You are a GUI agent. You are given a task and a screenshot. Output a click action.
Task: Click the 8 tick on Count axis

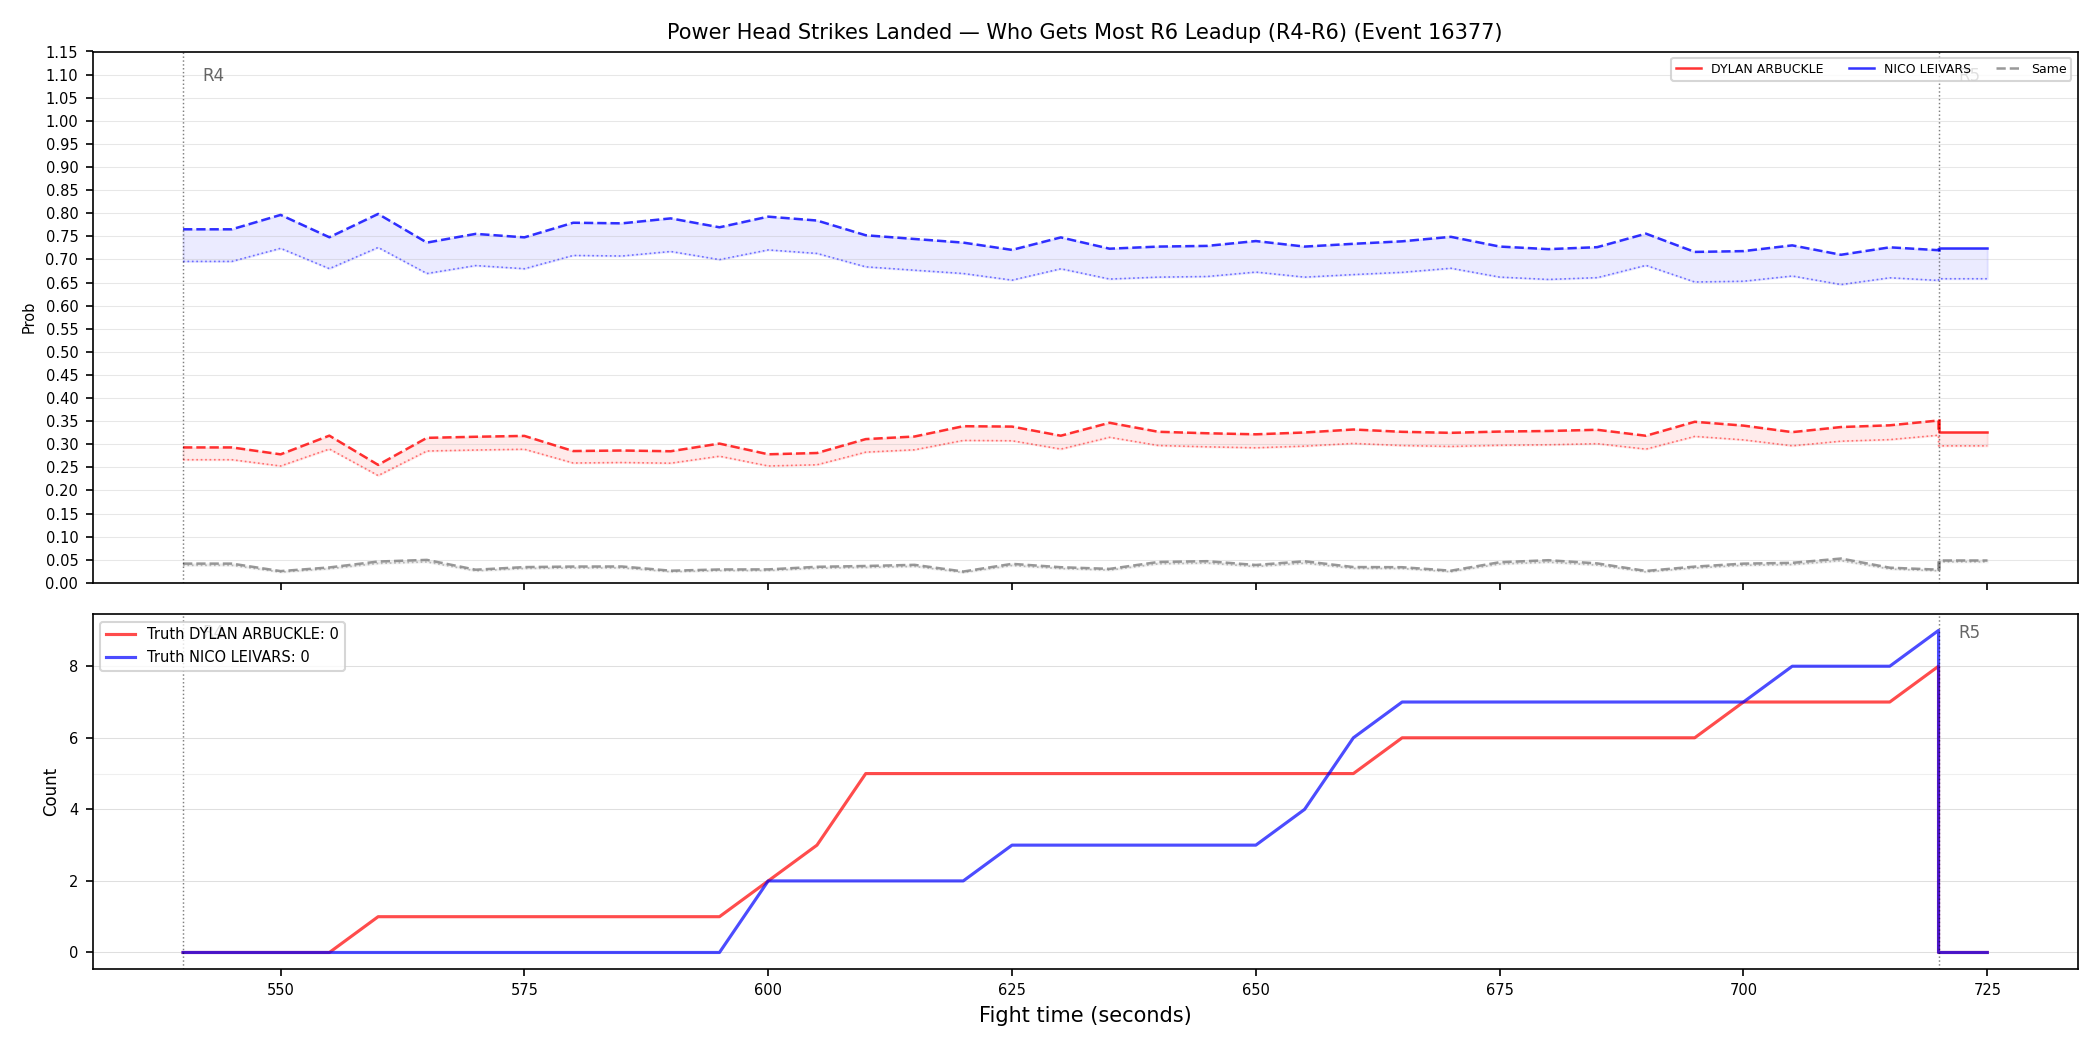tap(73, 666)
